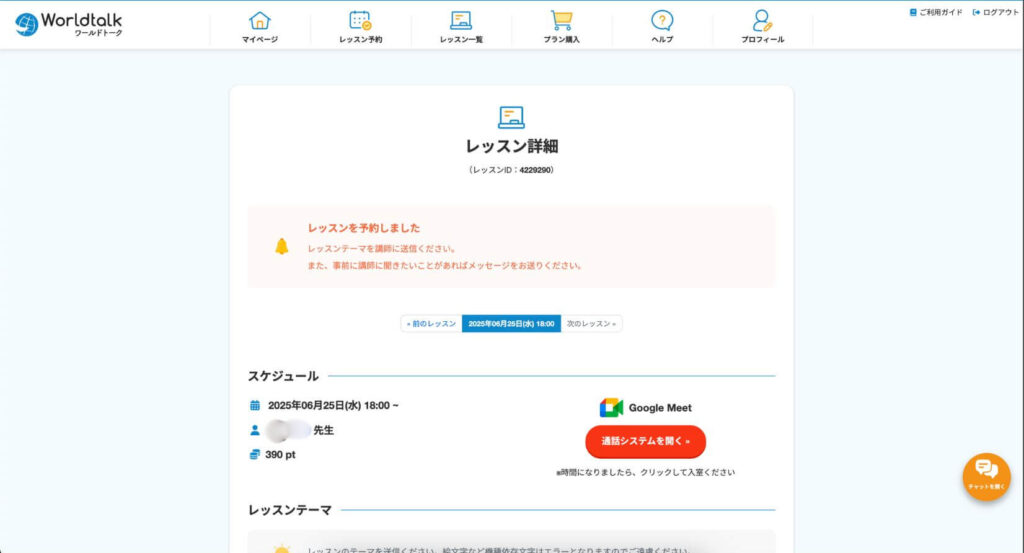Go to 次のレッスン
1024x553 pixels.
tap(591, 324)
